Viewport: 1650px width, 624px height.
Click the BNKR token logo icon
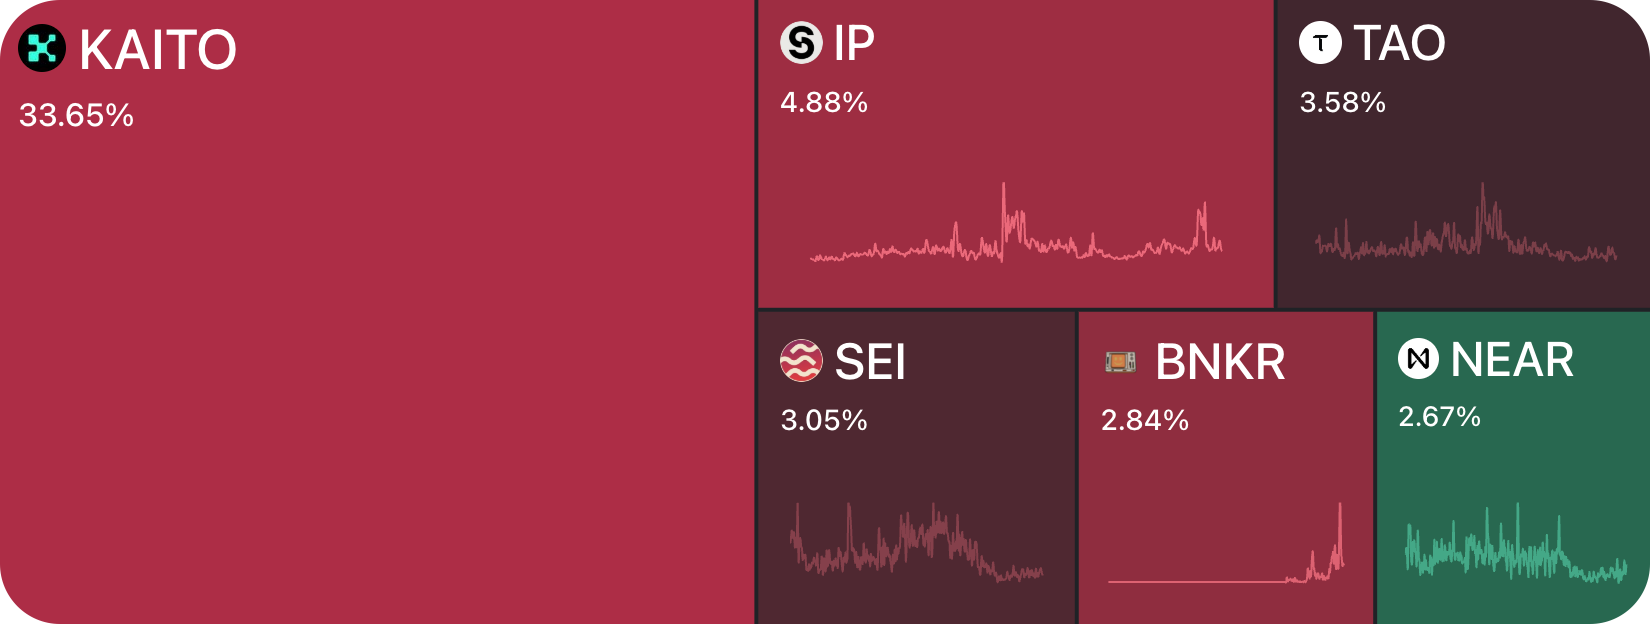1121,361
